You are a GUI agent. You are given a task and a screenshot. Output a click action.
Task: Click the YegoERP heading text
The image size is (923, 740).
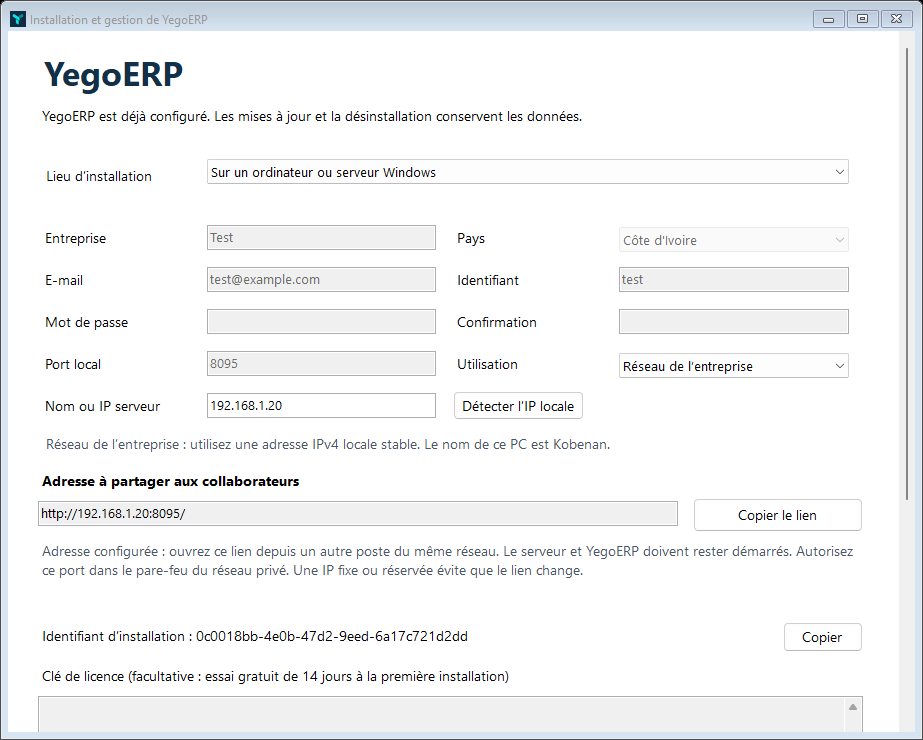click(114, 75)
